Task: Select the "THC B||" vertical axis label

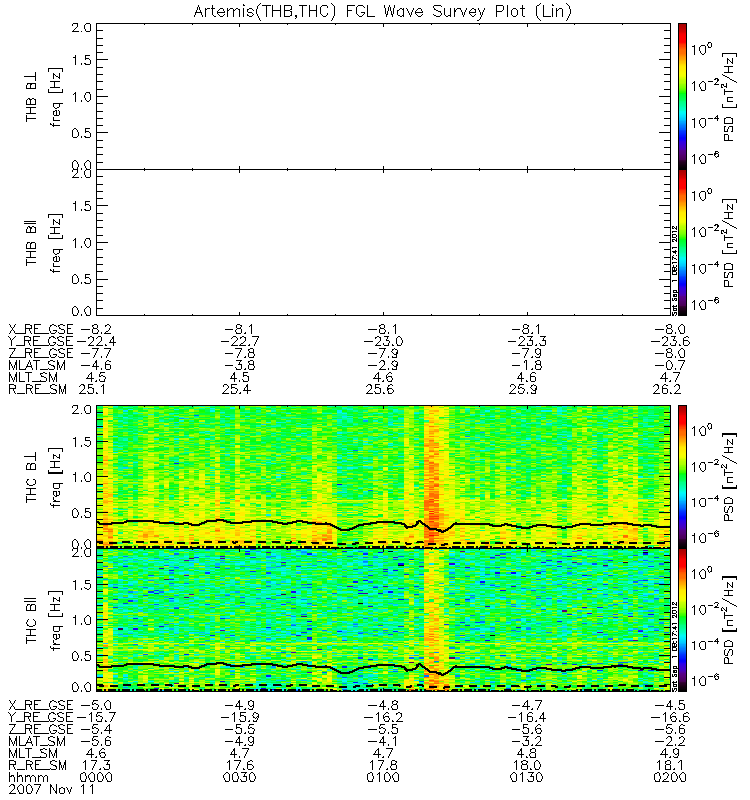Action: (32, 621)
